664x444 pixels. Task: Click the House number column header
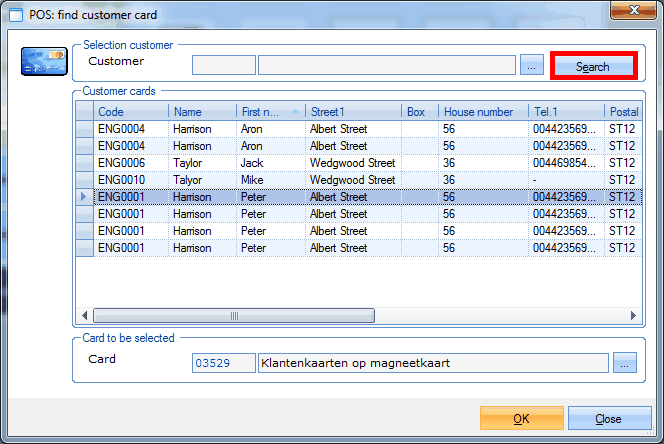[483, 112]
